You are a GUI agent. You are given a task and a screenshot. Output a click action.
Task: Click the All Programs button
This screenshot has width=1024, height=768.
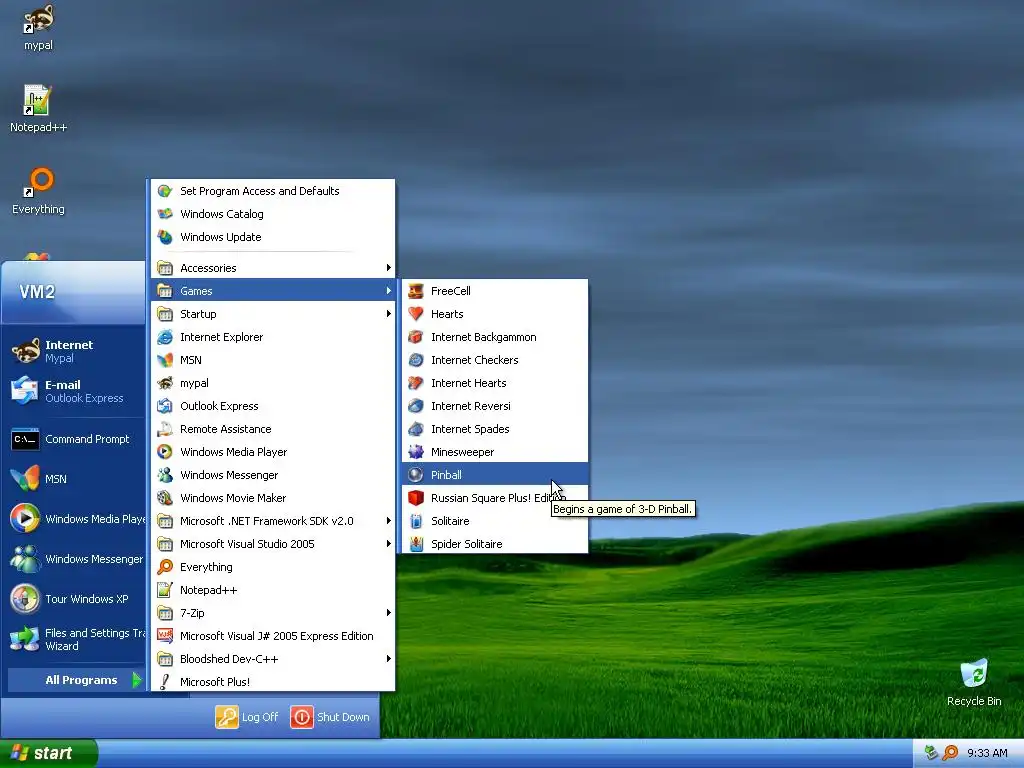(76, 680)
